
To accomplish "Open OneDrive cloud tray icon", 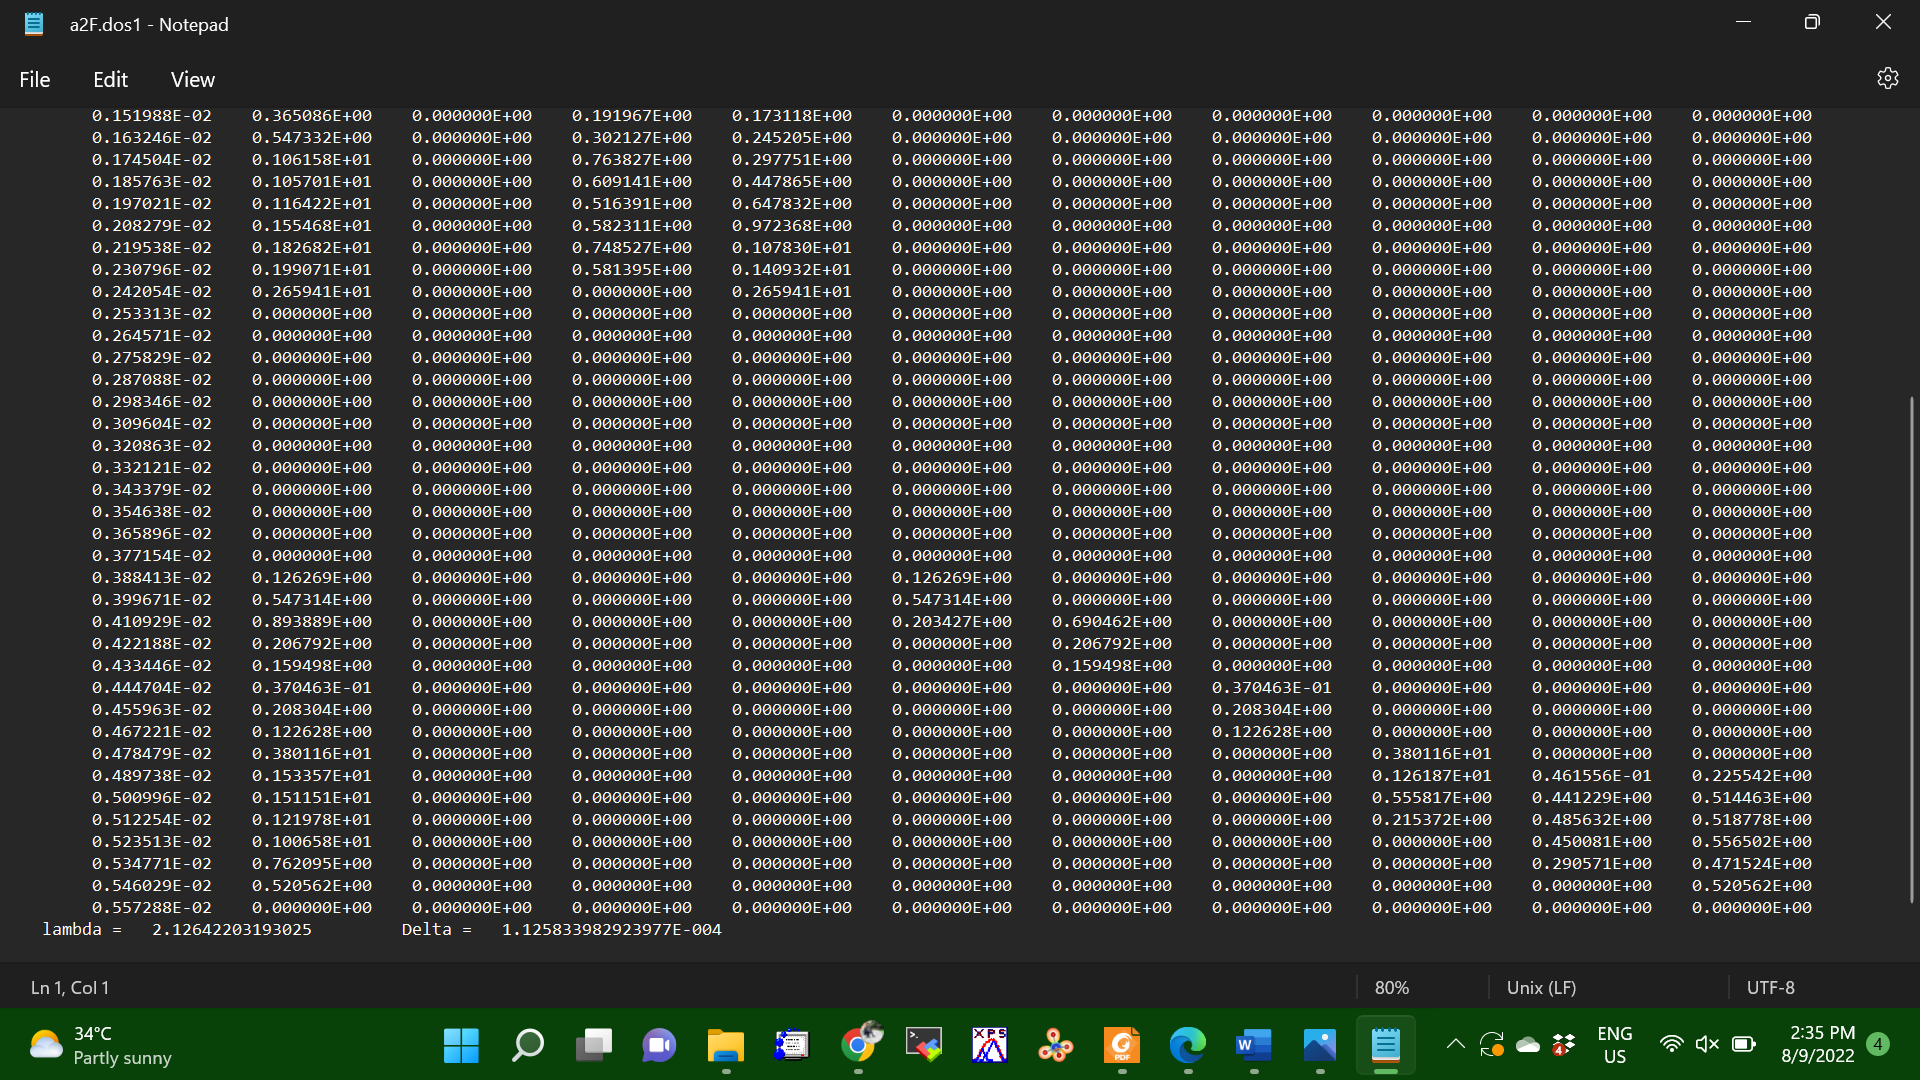I will [x=1528, y=1045].
